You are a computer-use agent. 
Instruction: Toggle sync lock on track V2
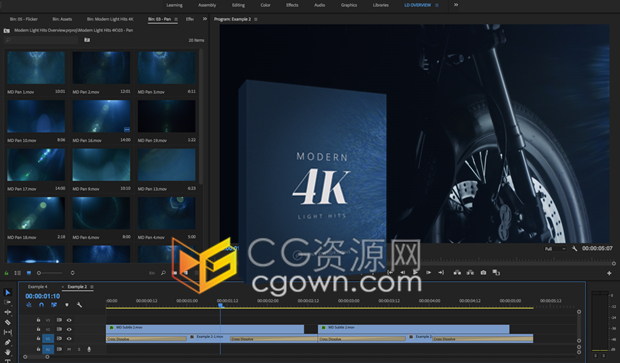[59, 329]
